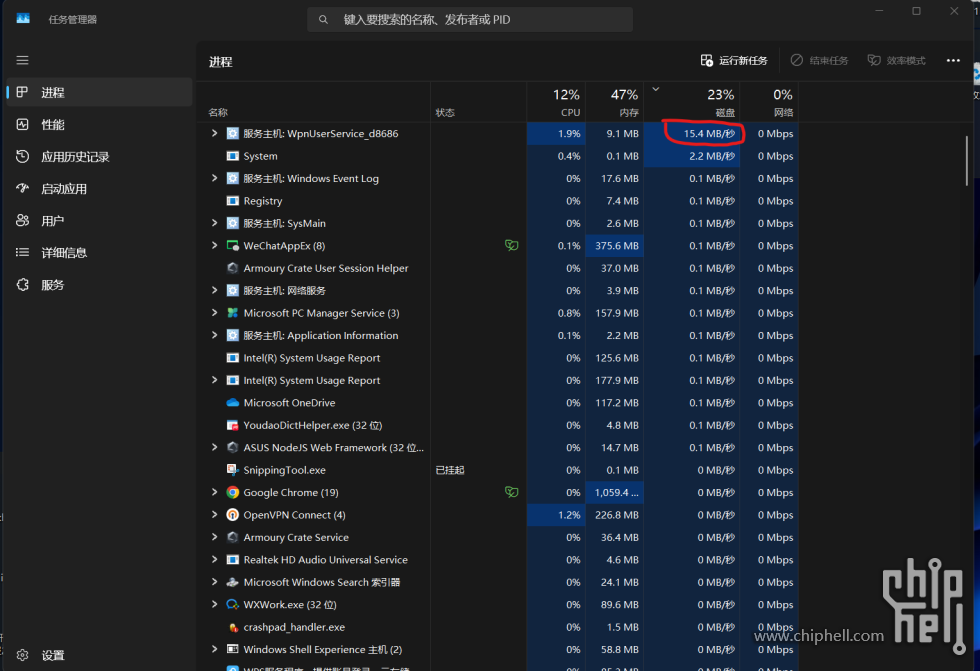Click the WeChatAppEx process icon
980x671 pixels.
click(x=232, y=246)
